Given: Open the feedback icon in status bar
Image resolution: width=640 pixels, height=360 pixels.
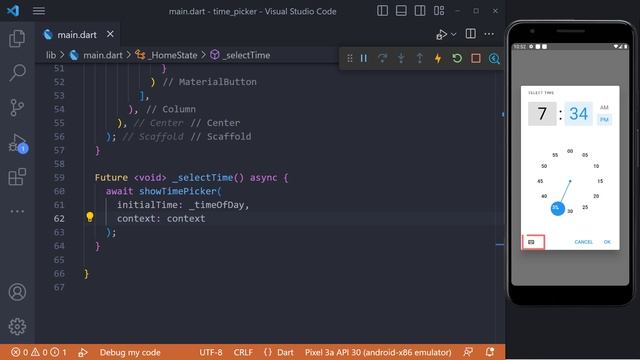Looking at the screenshot, I should pos(468,352).
